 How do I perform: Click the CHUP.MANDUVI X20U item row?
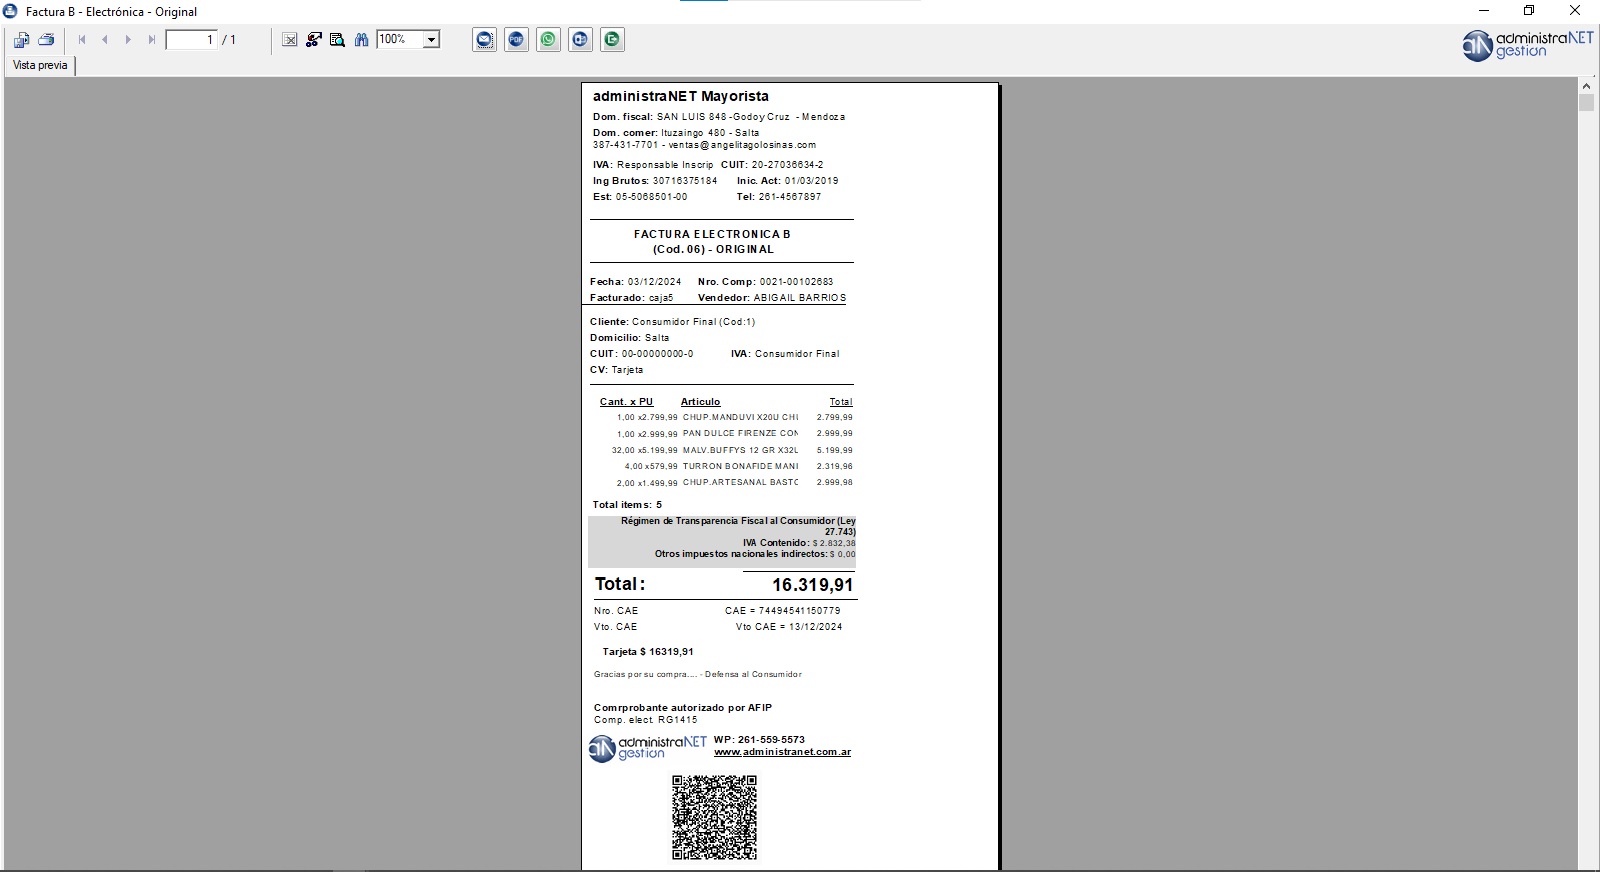734,418
